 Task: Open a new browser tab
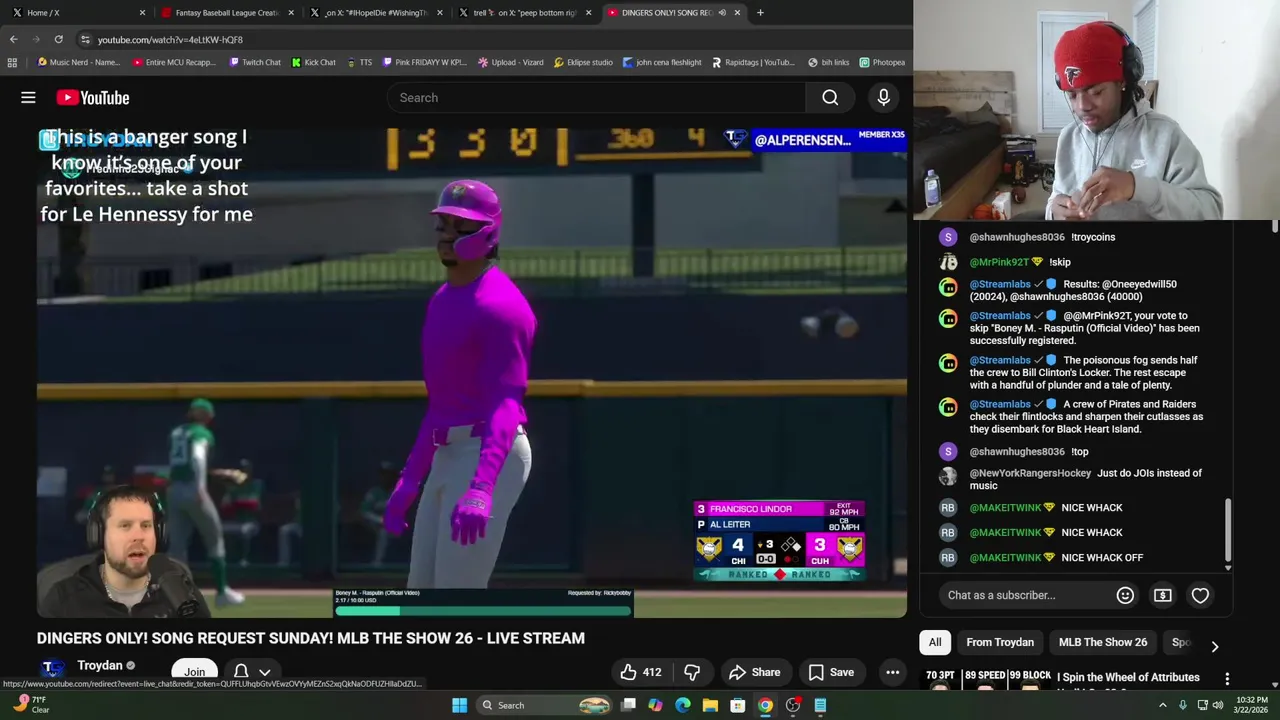click(760, 13)
